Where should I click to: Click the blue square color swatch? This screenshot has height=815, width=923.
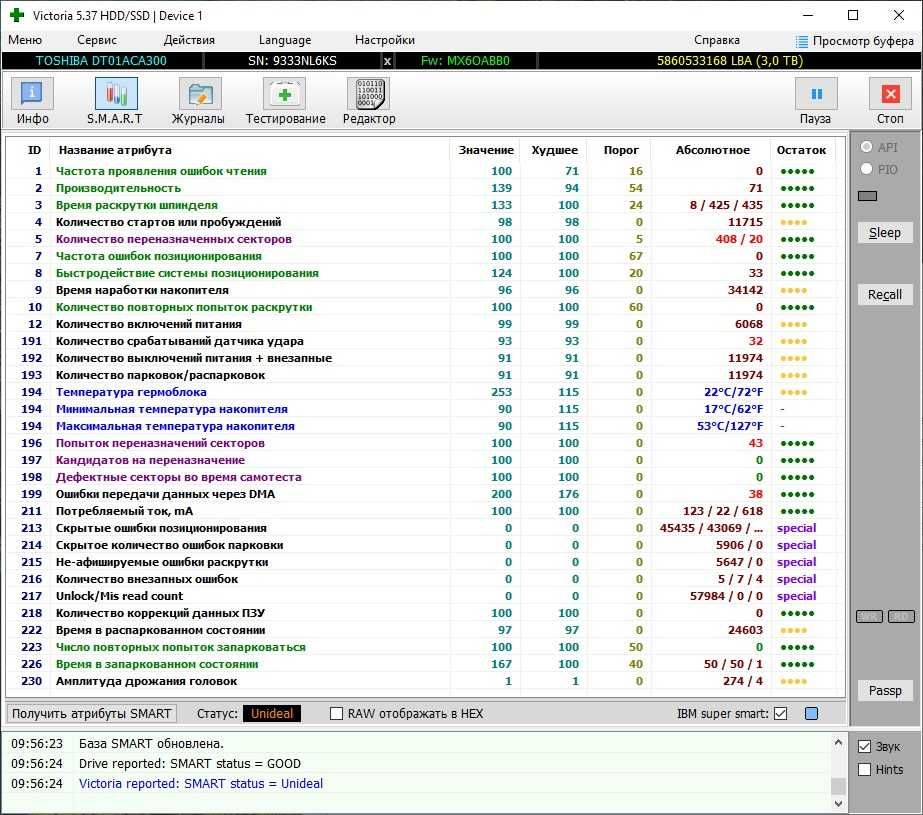(x=811, y=714)
